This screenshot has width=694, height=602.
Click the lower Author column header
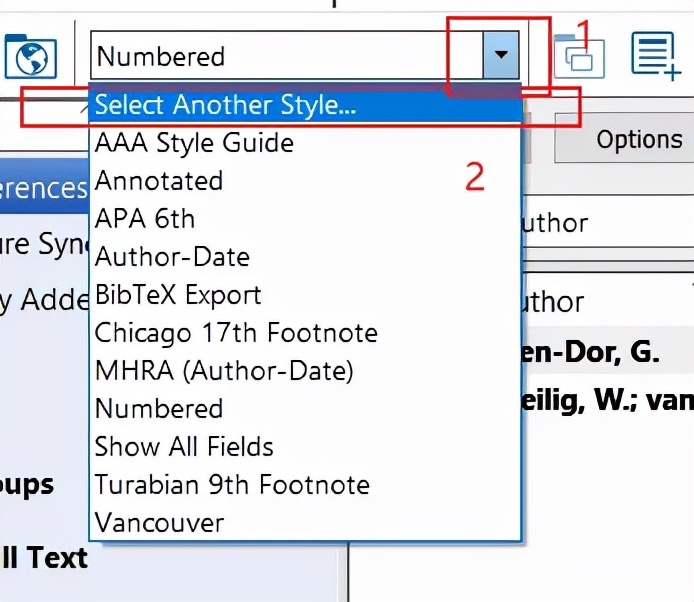coord(609,302)
